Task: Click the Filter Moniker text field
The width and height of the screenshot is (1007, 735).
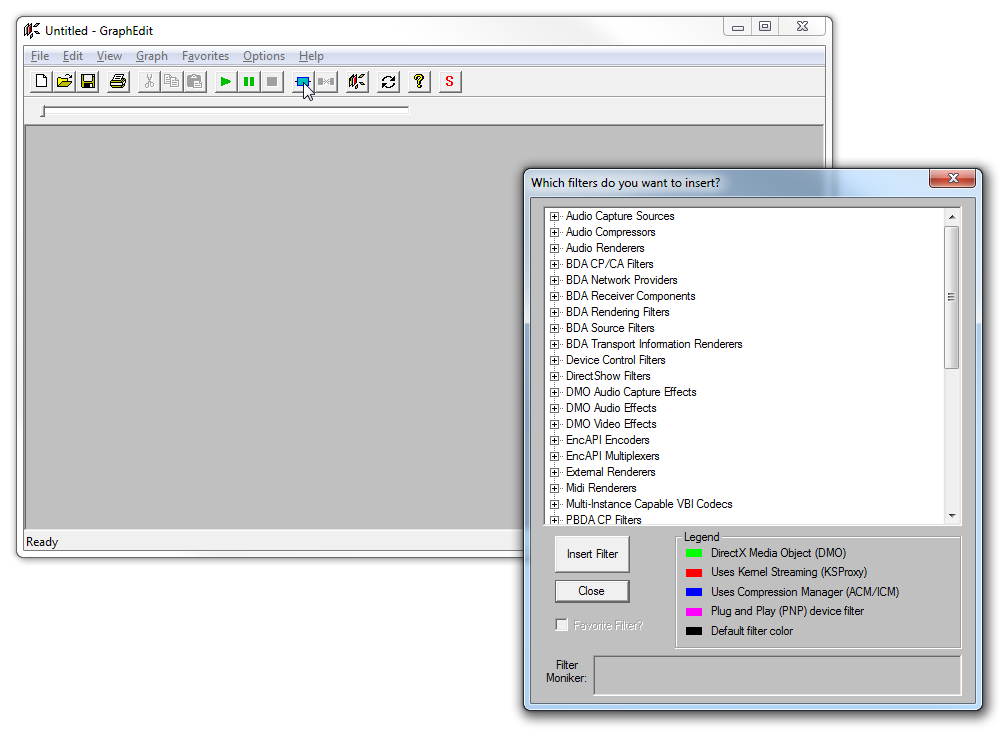Action: click(x=777, y=675)
